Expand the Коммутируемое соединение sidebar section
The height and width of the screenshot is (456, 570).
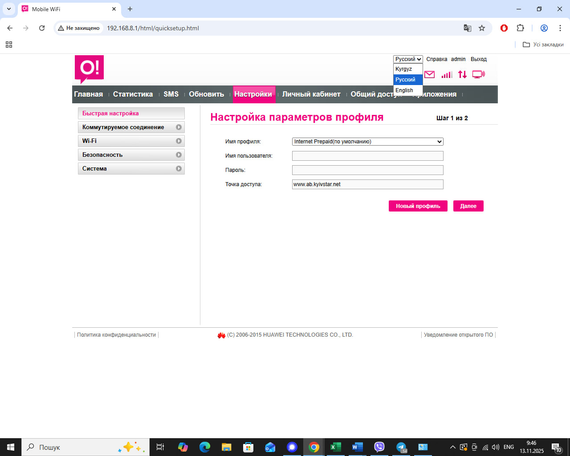pos(131,127)
